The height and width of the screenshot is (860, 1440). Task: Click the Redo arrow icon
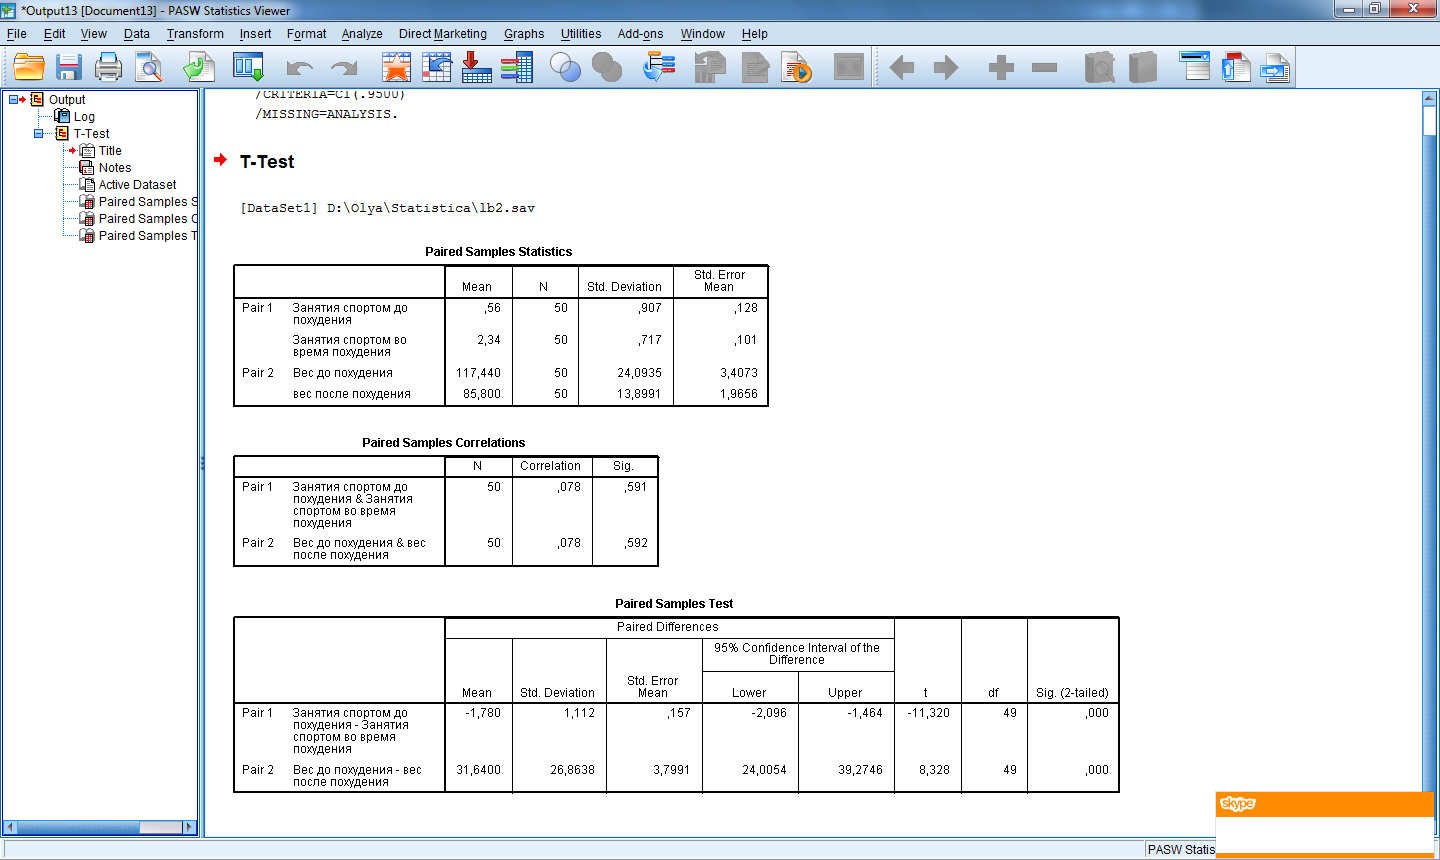click(x=344, y=68)
